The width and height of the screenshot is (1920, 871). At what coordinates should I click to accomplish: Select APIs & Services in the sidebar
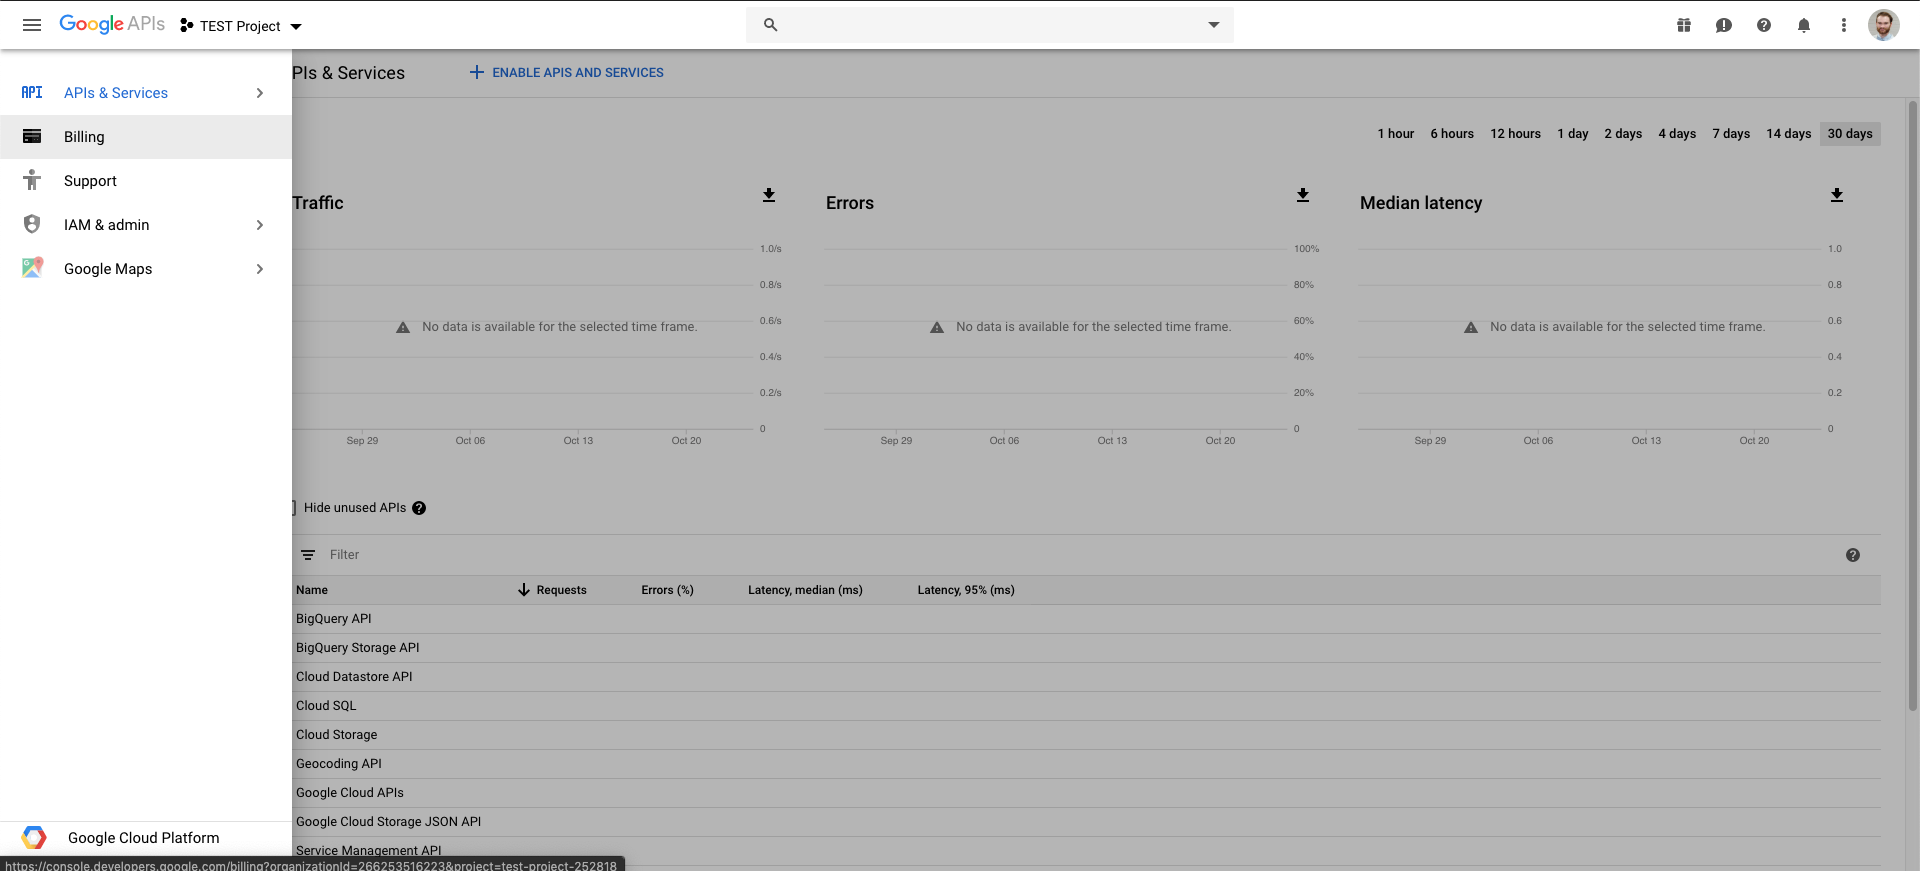click(146, 93)
